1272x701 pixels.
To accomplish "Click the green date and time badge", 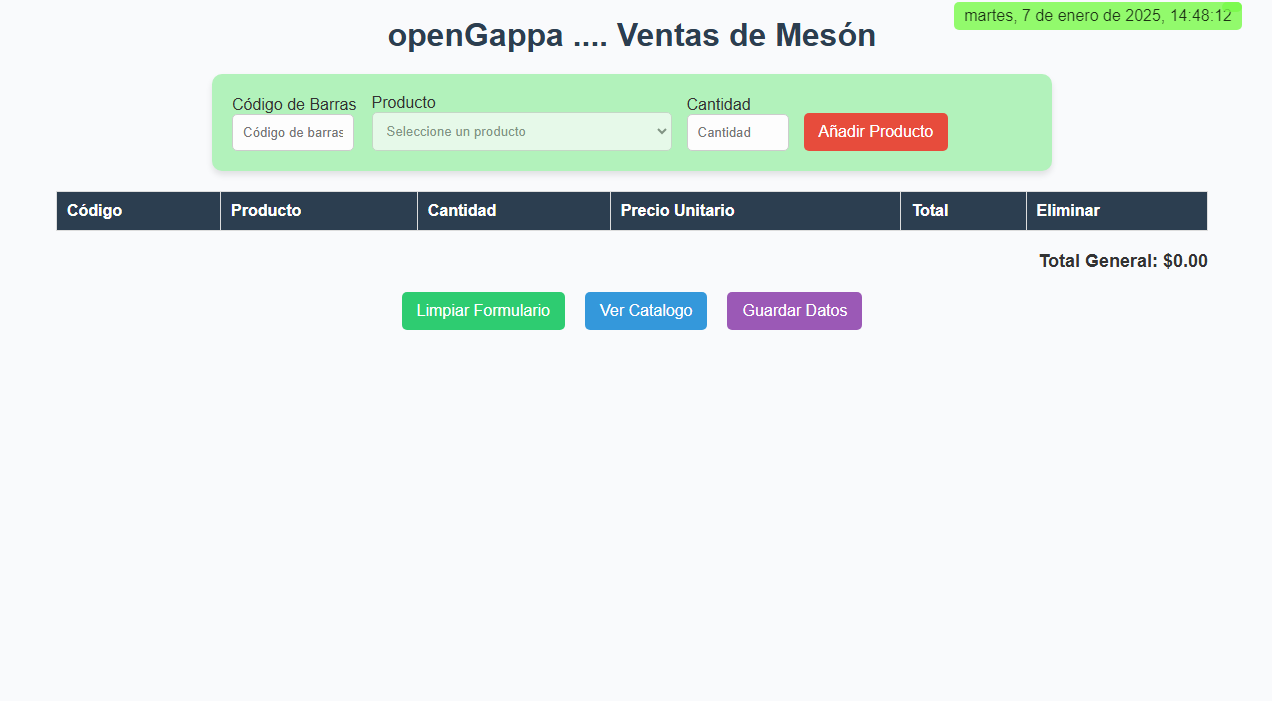I will (1097, 15).
